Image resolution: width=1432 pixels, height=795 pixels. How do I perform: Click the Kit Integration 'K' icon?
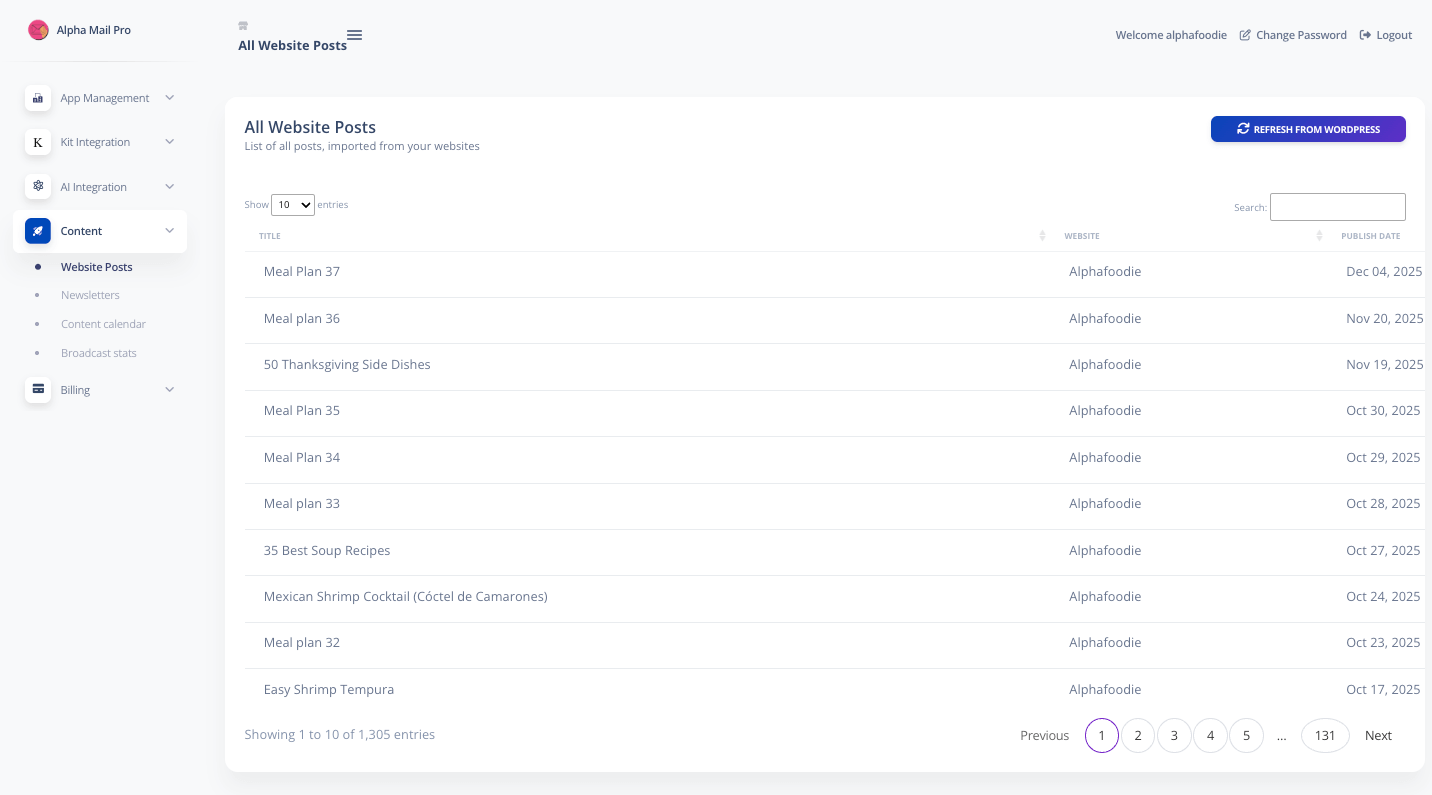pos(38,142)
